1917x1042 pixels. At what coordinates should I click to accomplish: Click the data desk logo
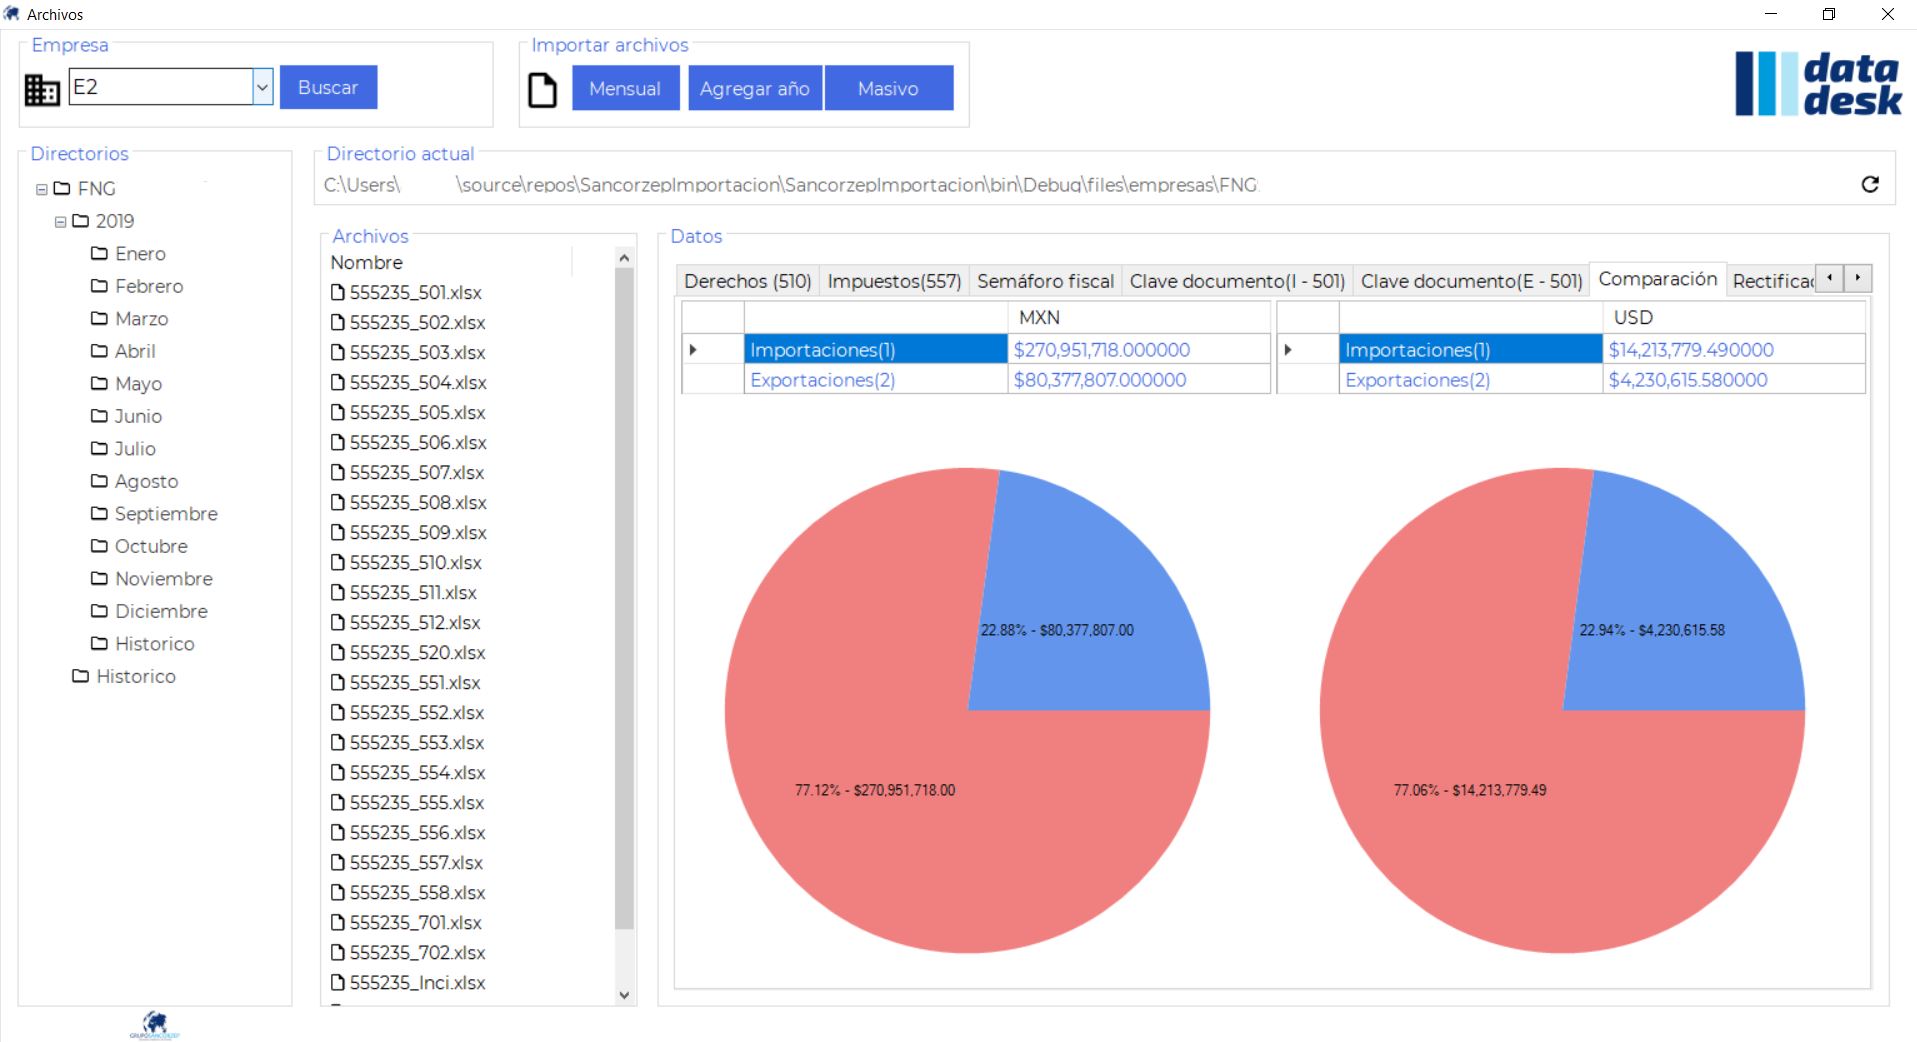click(x=1817, y=85)
